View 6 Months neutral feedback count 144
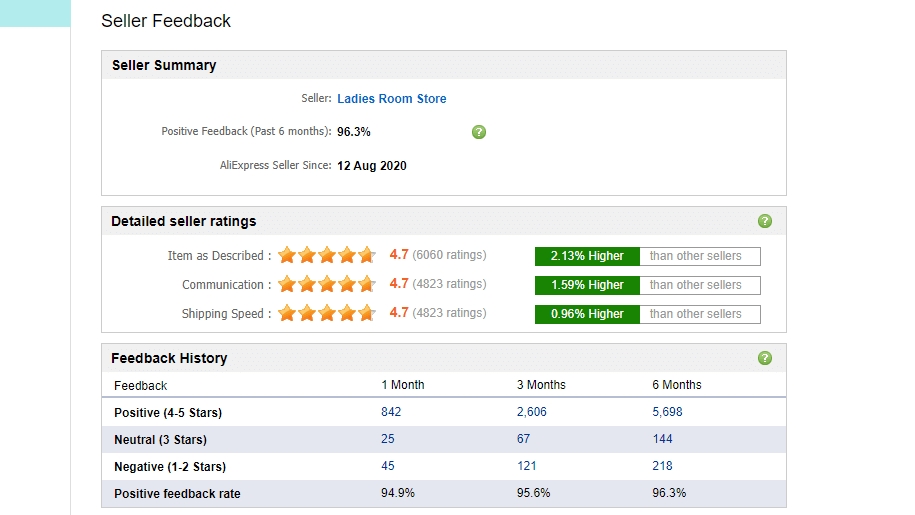 (662, 439)
